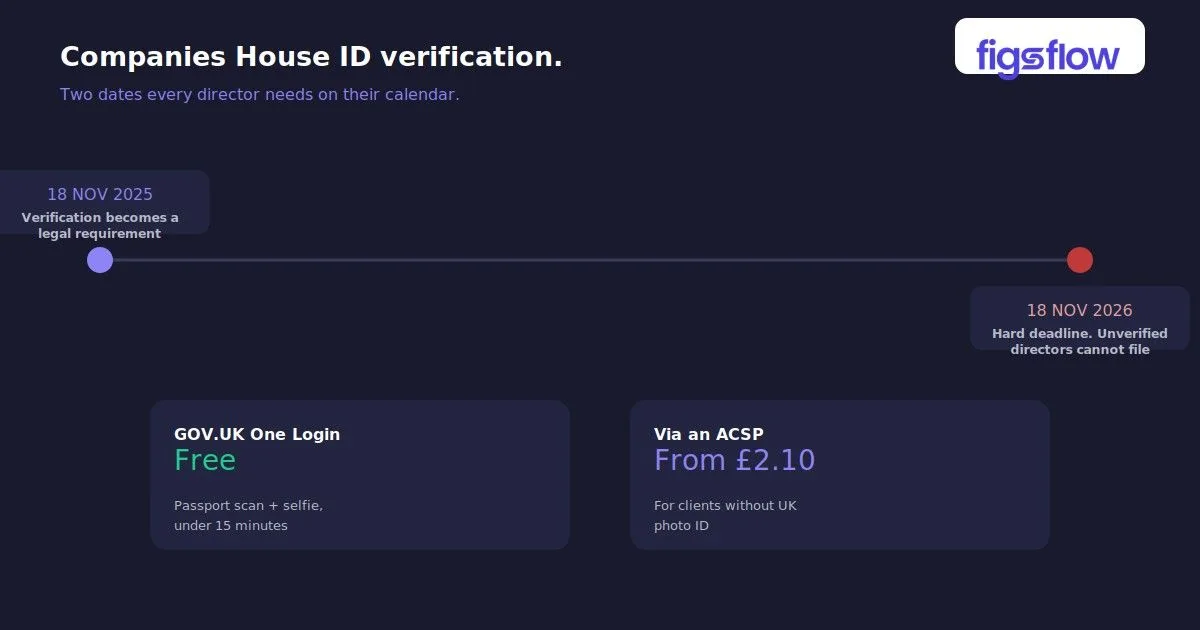Click the subtitle about two dates for directors
Screen dimensions: 1200x630
tap(260, 95)
